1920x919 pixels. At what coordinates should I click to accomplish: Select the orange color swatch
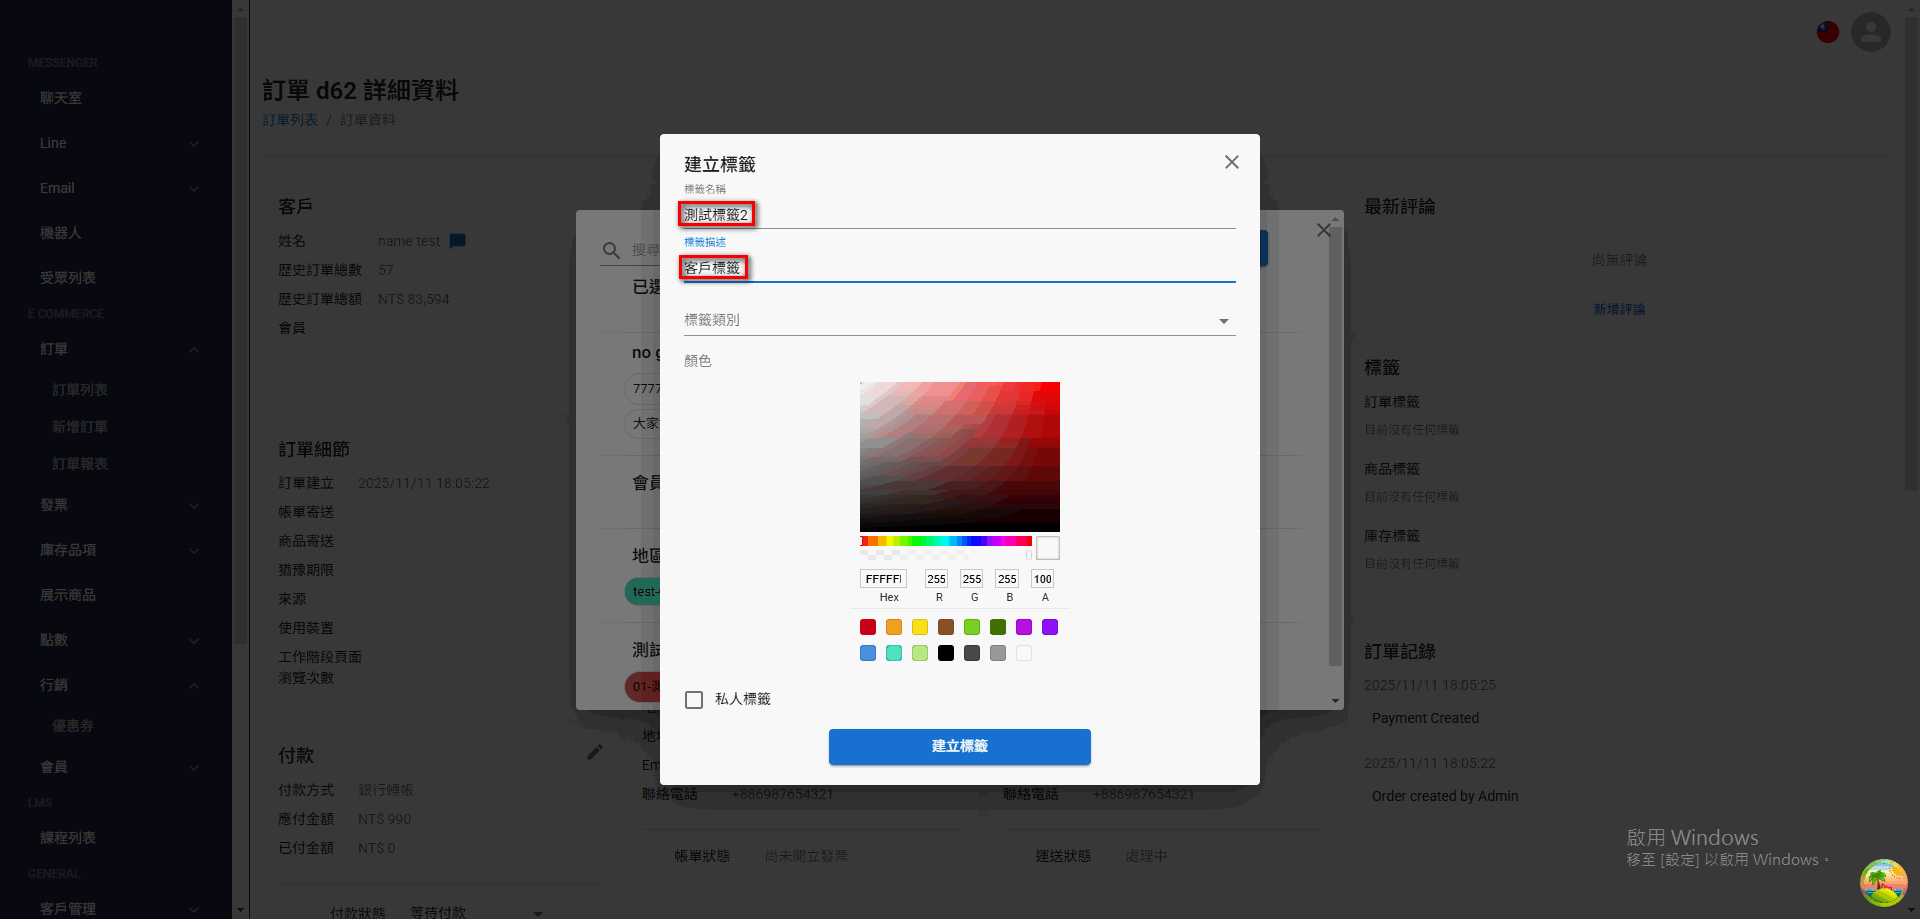coord(894,627)
